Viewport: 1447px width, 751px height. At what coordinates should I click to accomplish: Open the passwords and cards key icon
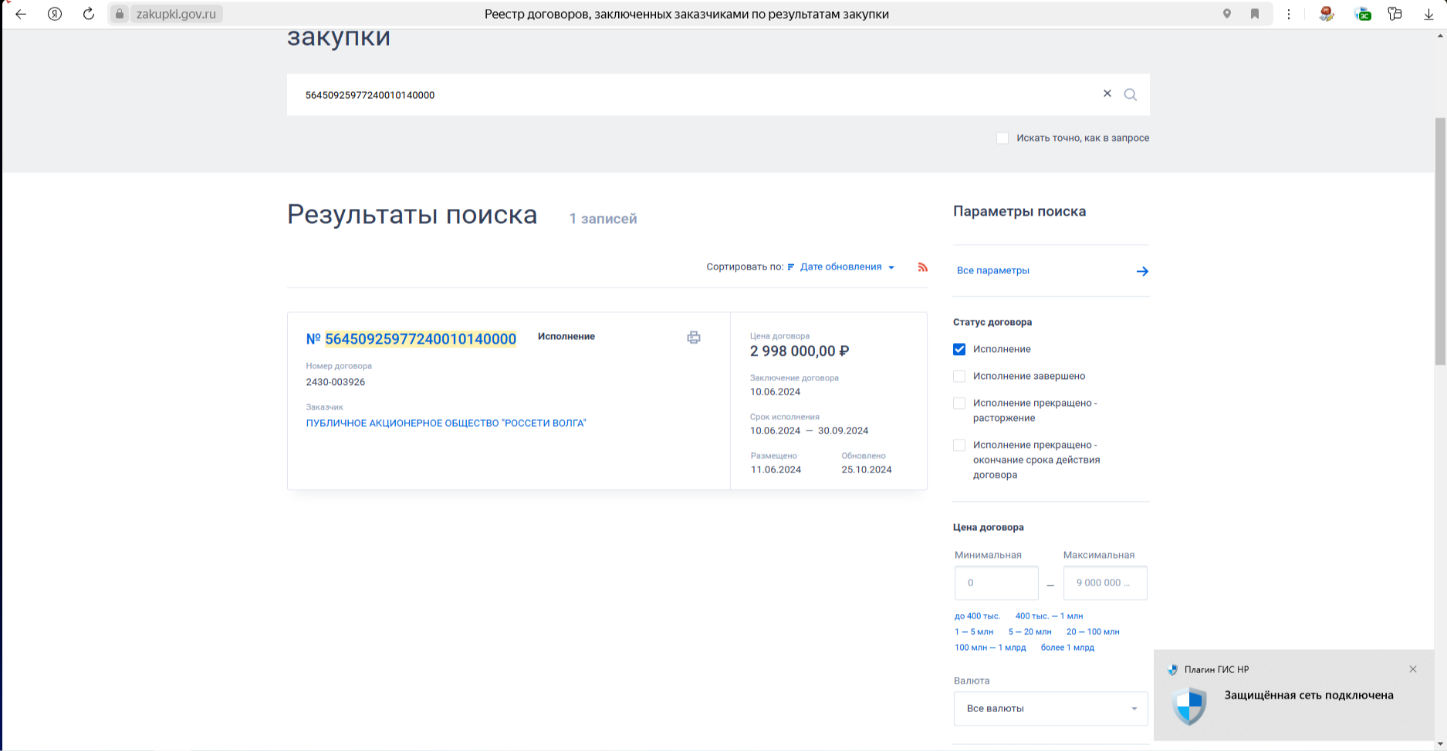(x=1395, y=14)
